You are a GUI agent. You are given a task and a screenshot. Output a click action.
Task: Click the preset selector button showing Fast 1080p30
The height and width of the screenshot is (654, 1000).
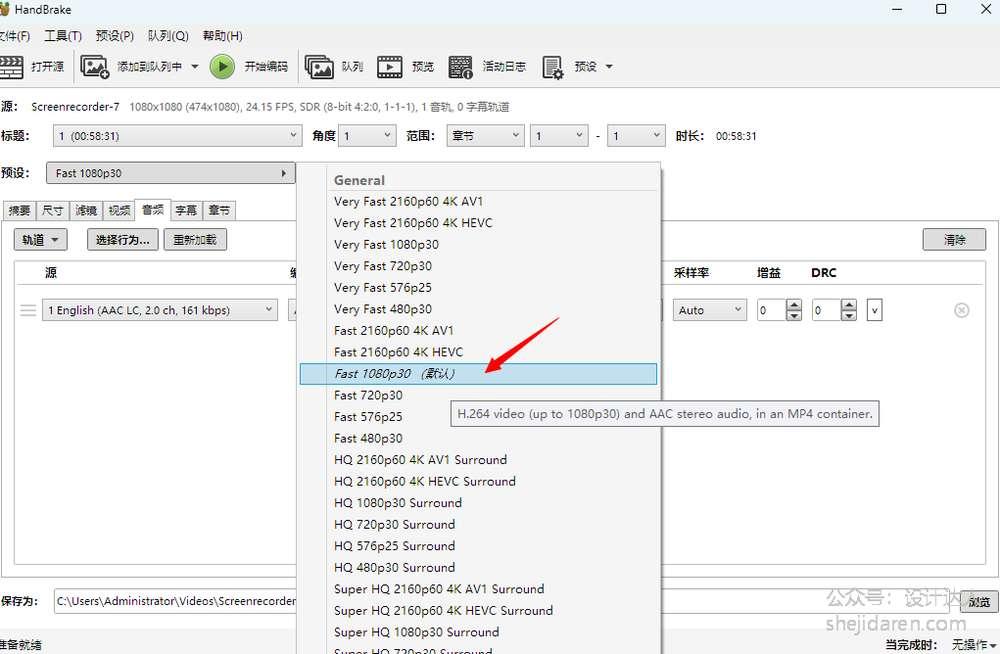click(x=170, y=173)
